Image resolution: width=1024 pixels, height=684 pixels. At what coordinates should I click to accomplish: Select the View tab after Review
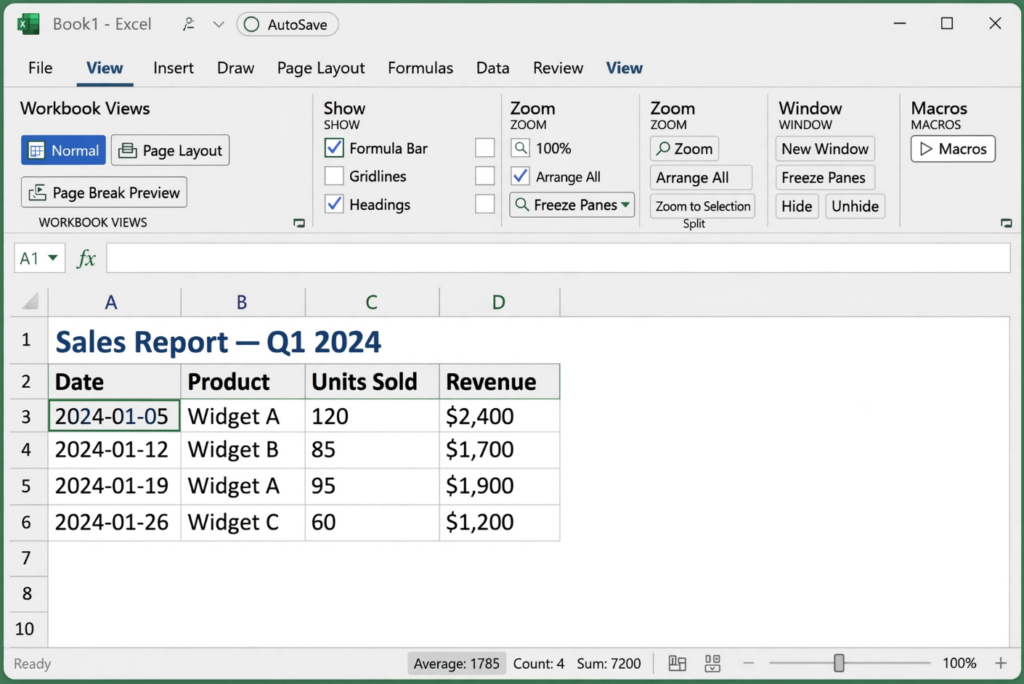pyautogui.click(x=624, y=68)
